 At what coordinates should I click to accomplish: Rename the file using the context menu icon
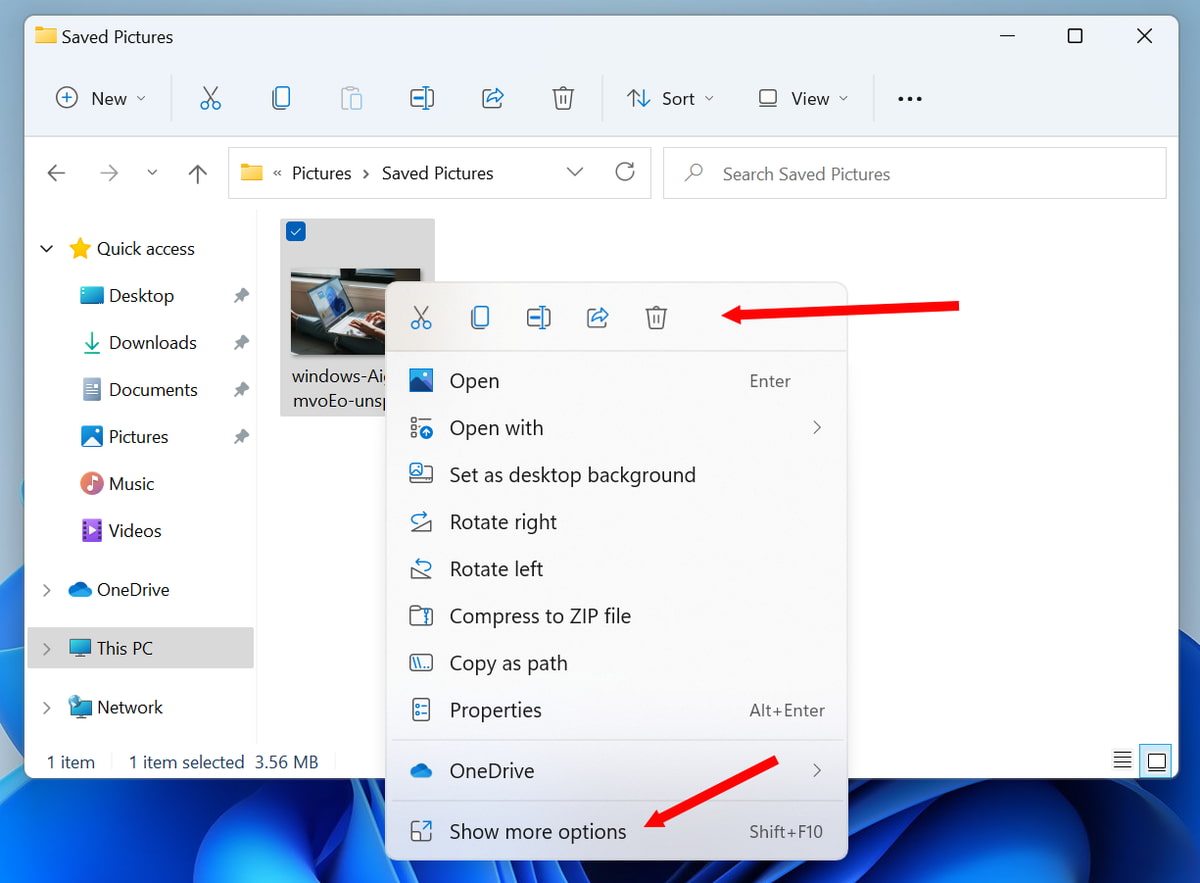539,318
